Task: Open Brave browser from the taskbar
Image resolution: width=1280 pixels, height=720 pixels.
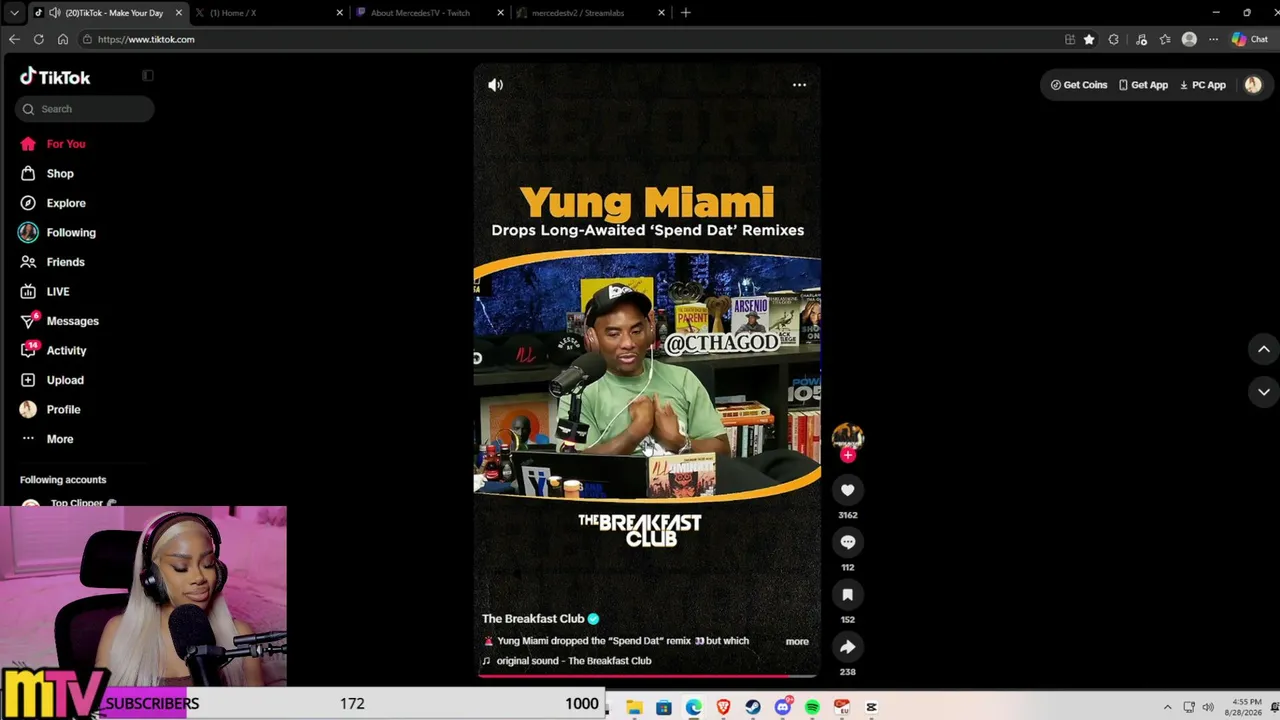Action: point(723,707)
